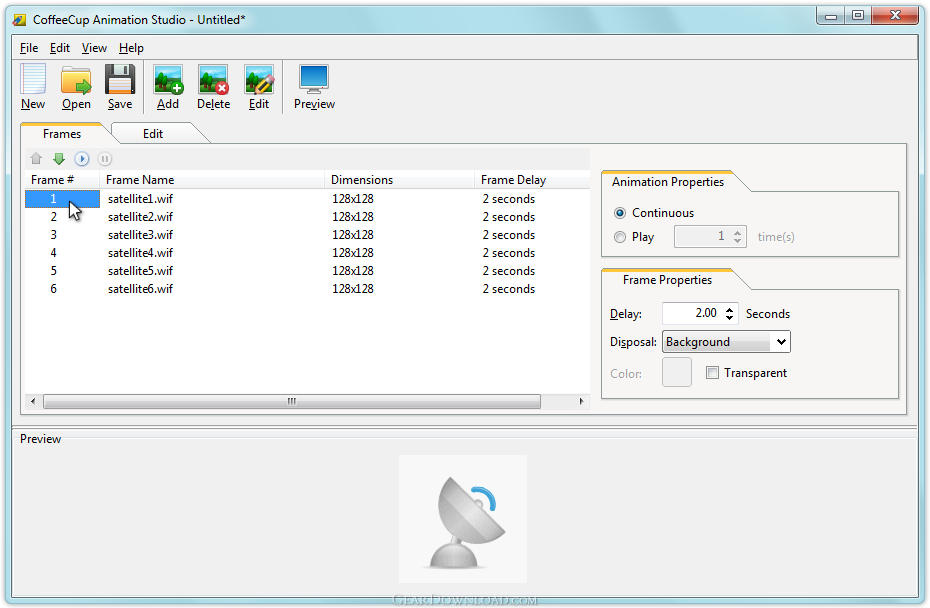Open the Help menu
This screenshot has height=608, width=930.
[131, 48]
